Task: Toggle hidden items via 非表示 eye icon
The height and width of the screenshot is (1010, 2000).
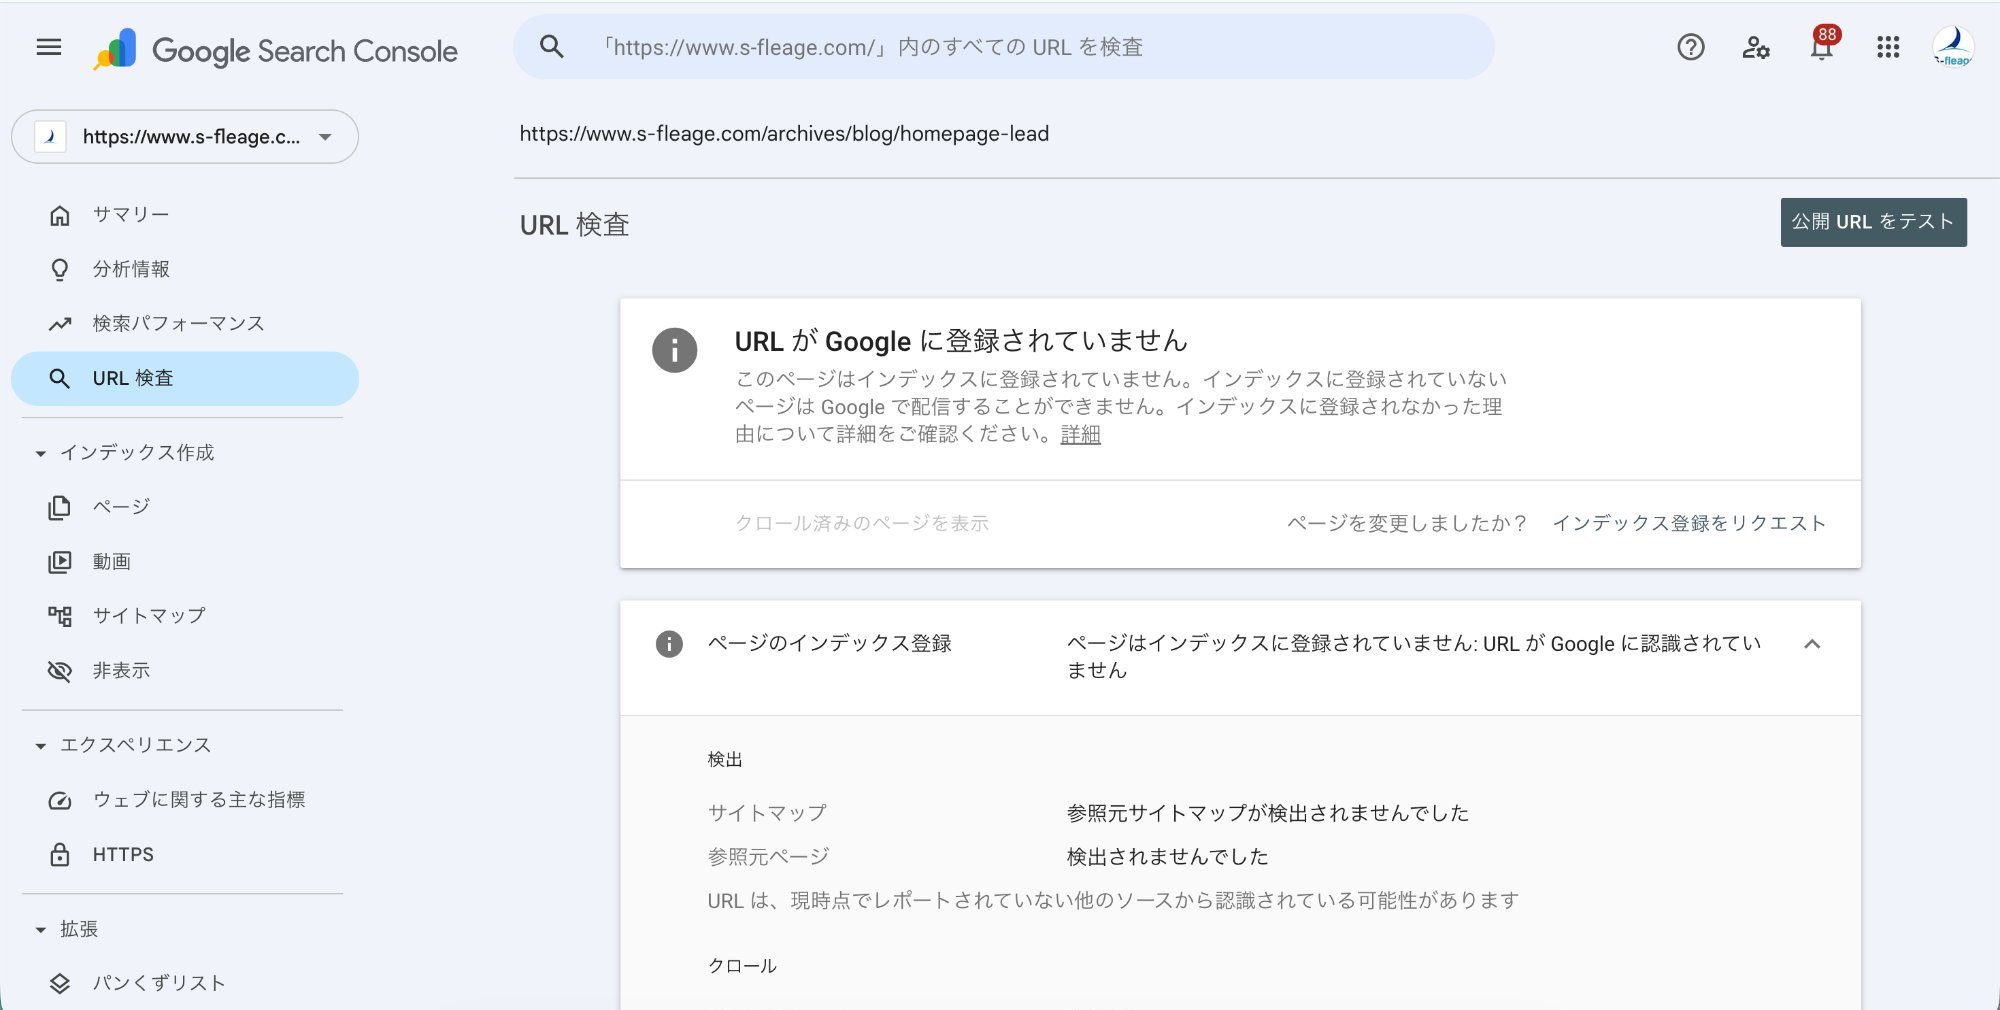Action: (x=61, y=670)
